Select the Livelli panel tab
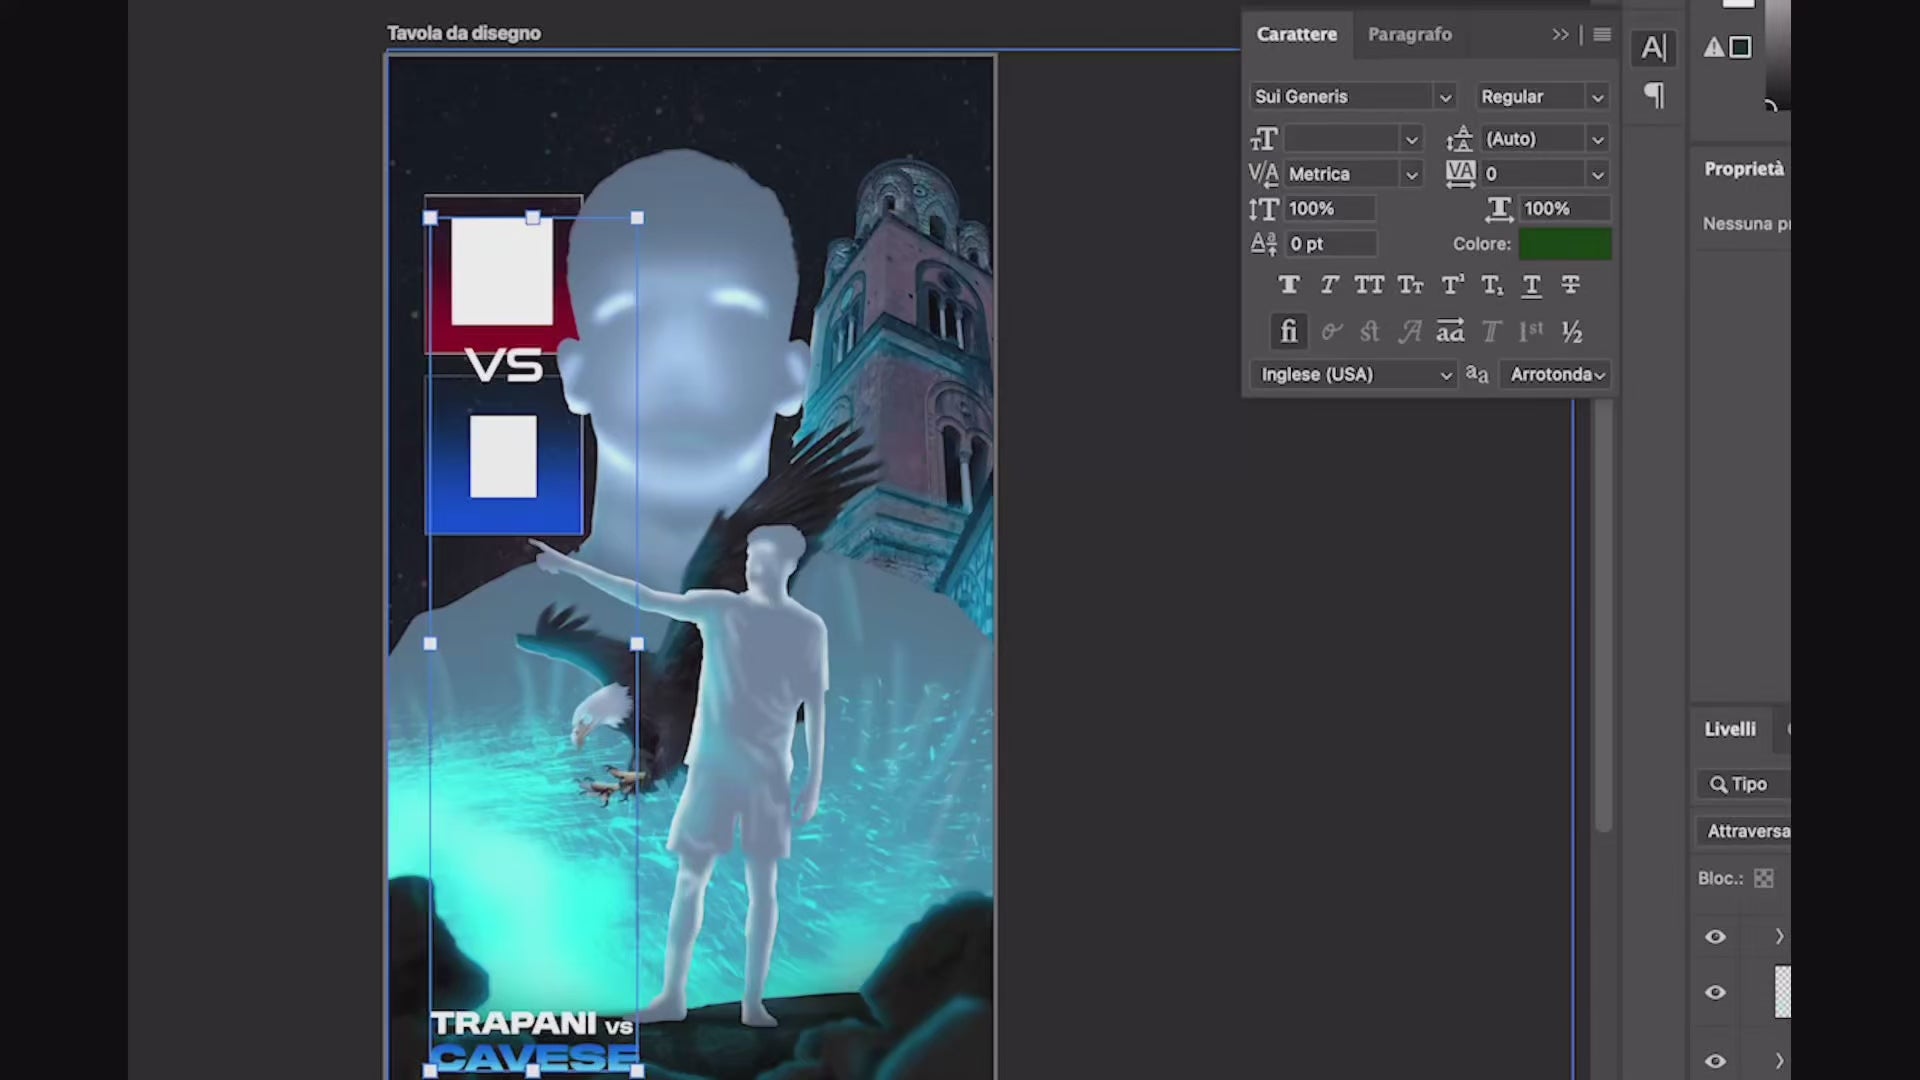Image resolution: width=1920 pixels, height=1080 pixels. click(1730, 729)
